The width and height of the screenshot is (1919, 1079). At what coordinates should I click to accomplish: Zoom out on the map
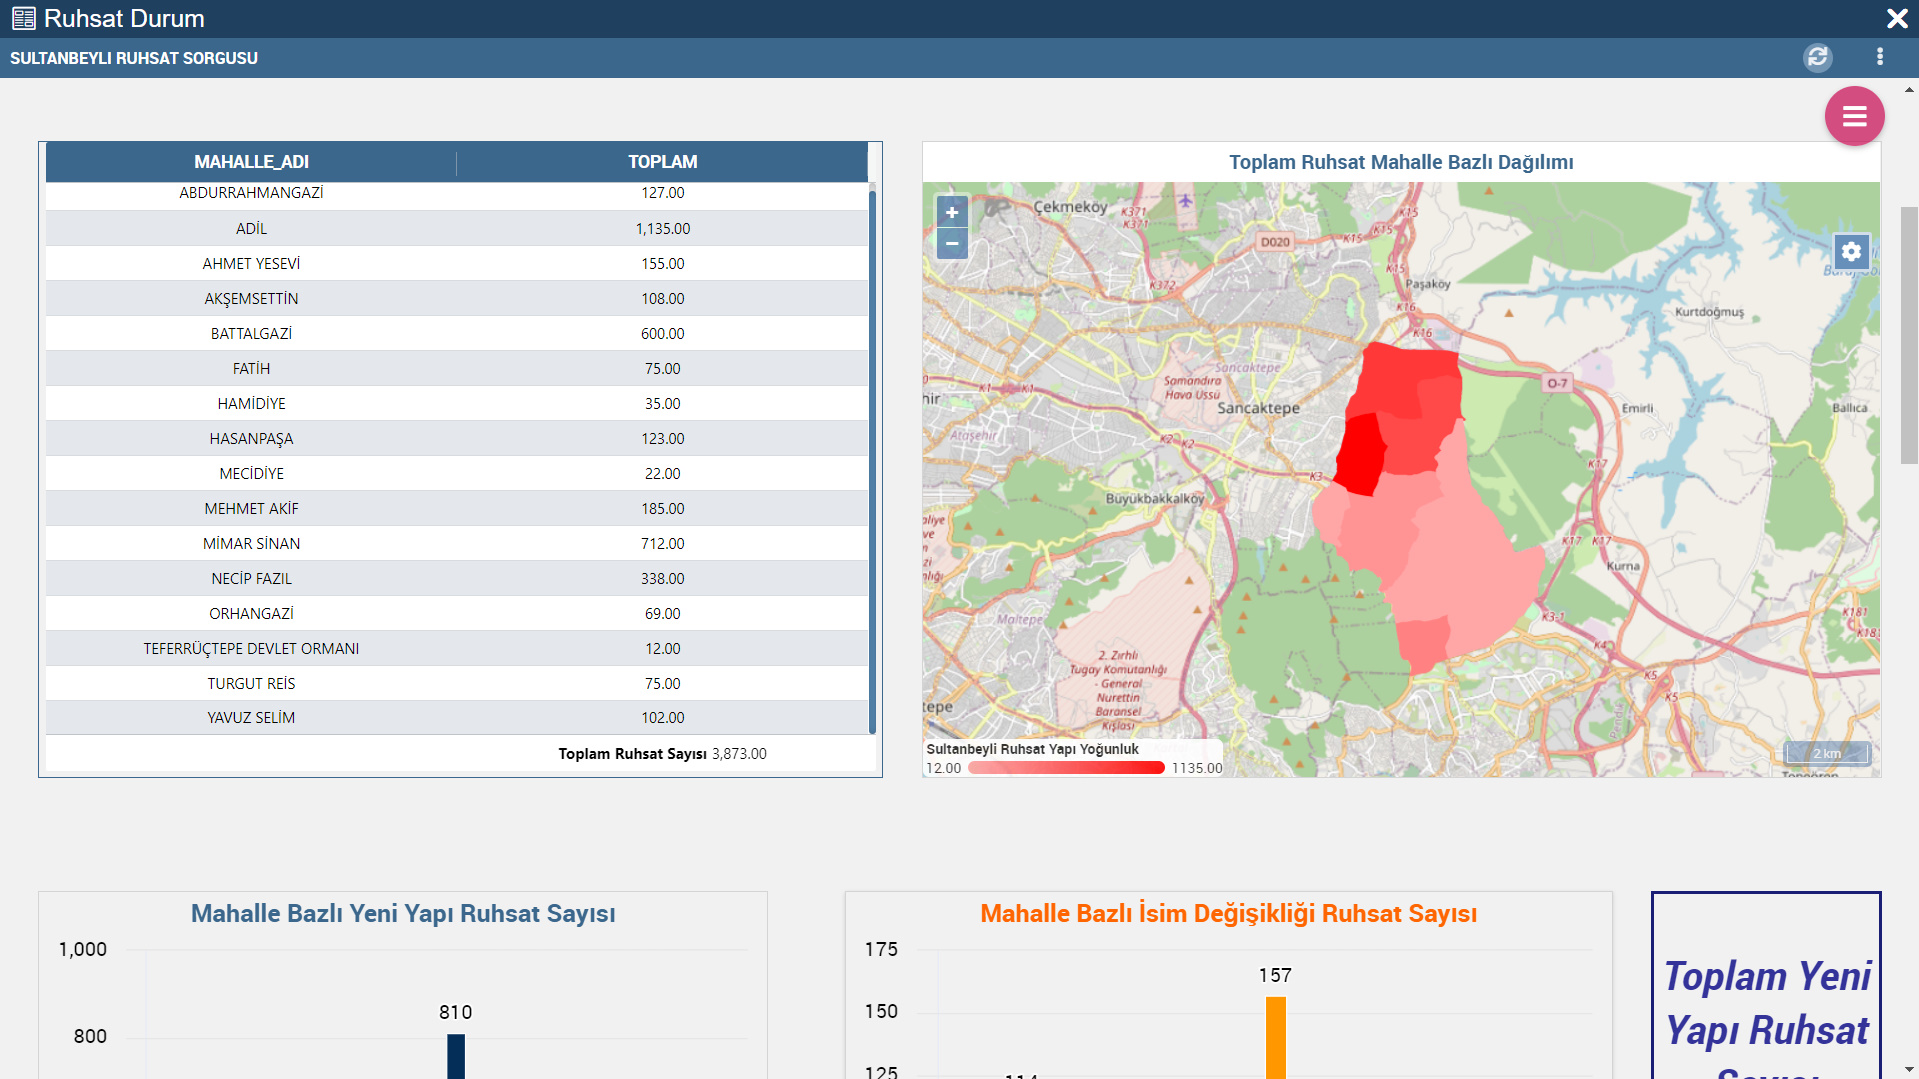point(952,243)
